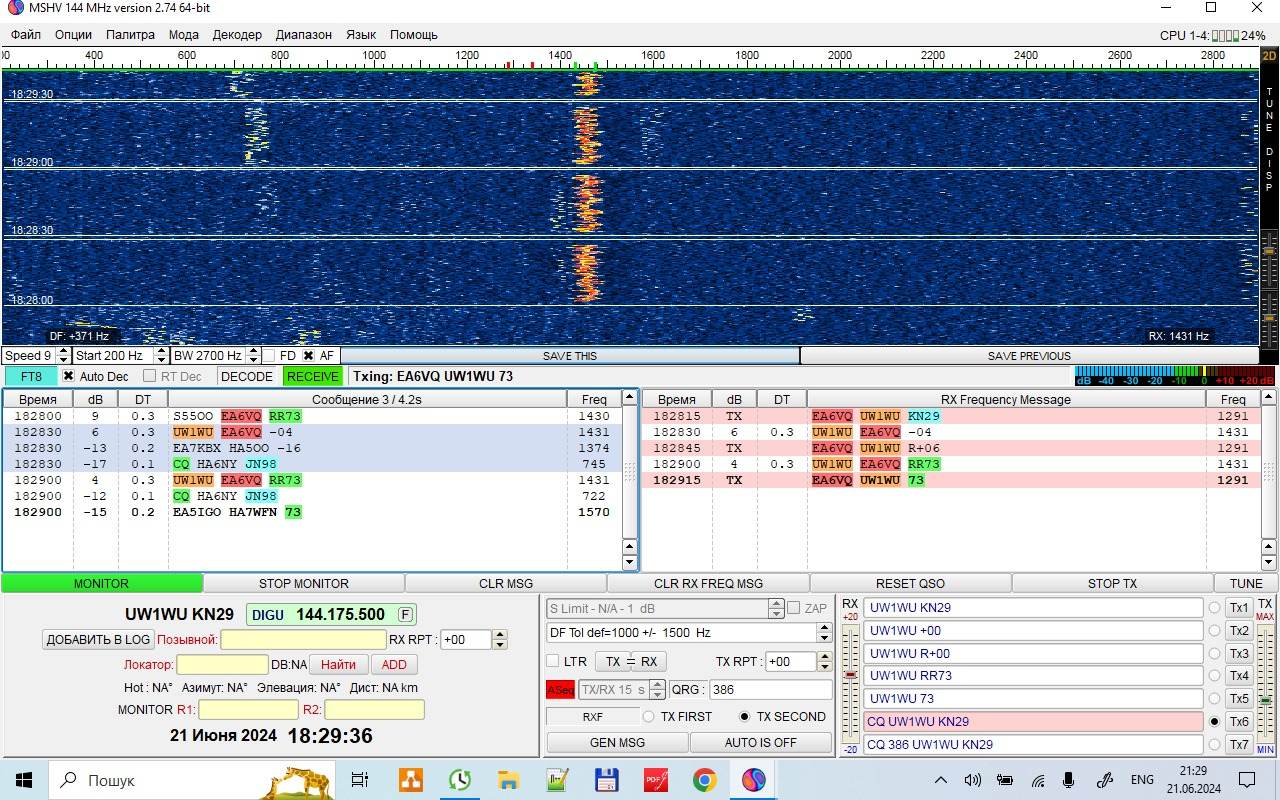
Task: Open the Палитра menu
Action: [130, 34]
